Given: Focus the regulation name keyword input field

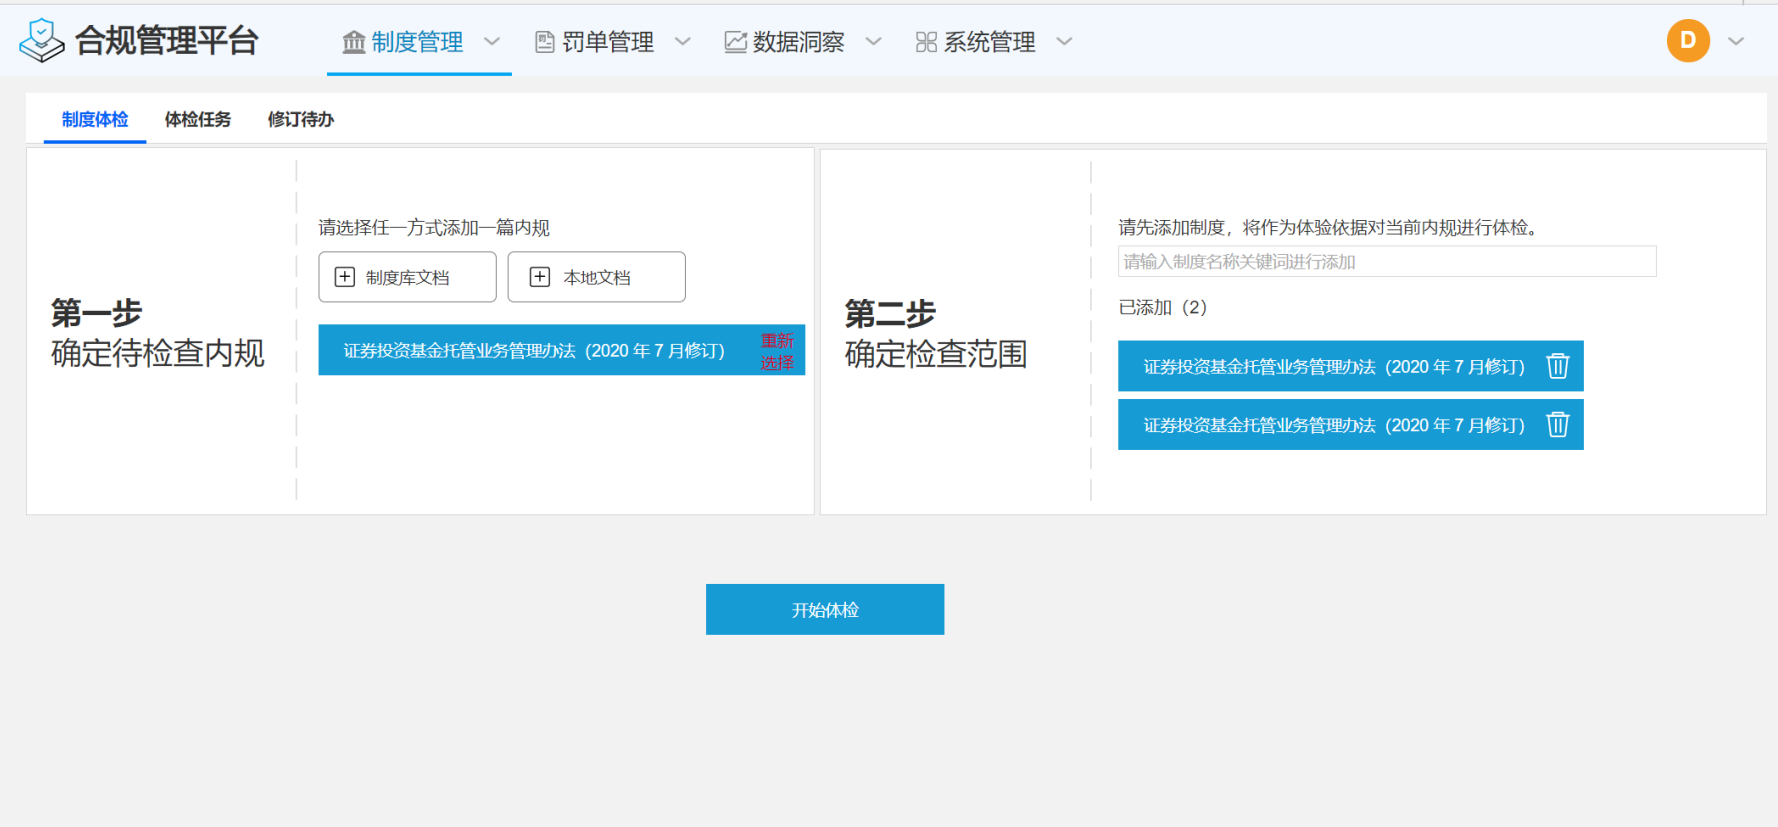Looking at the screenshot, I should point(1386,262).
